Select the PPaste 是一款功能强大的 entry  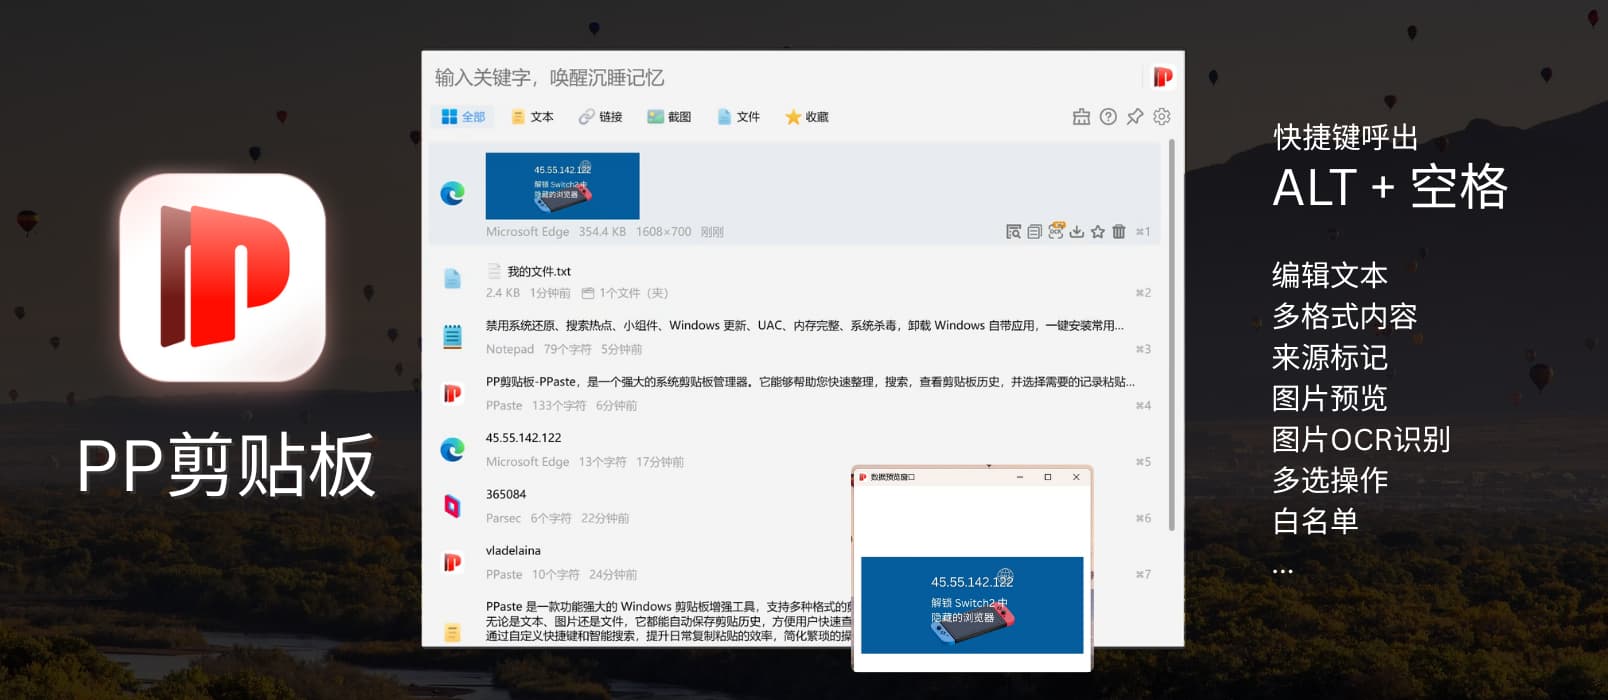point(640,620)
